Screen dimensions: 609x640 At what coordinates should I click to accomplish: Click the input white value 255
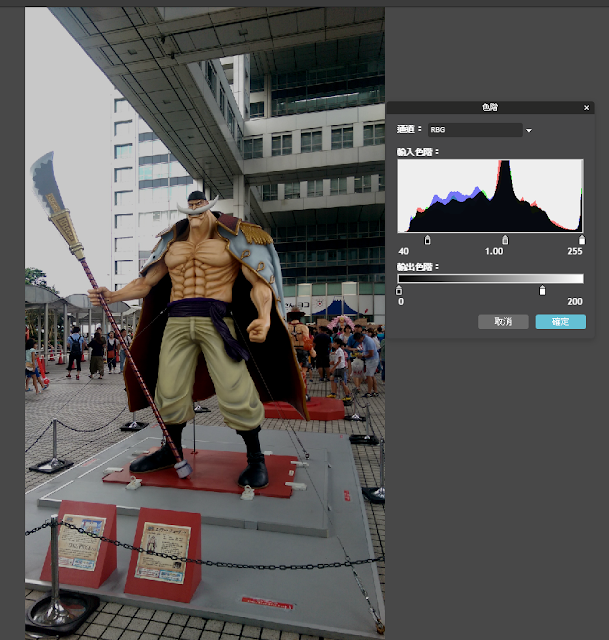(575, 251)
